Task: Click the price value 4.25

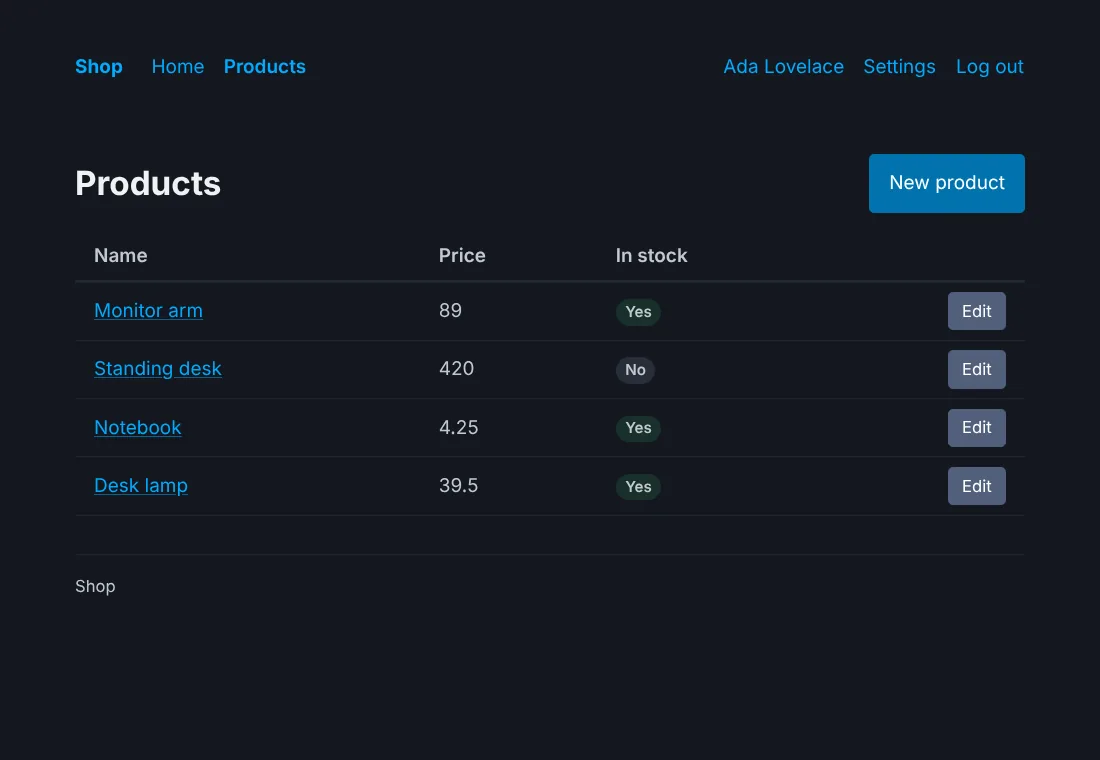Action: point(459,427)
